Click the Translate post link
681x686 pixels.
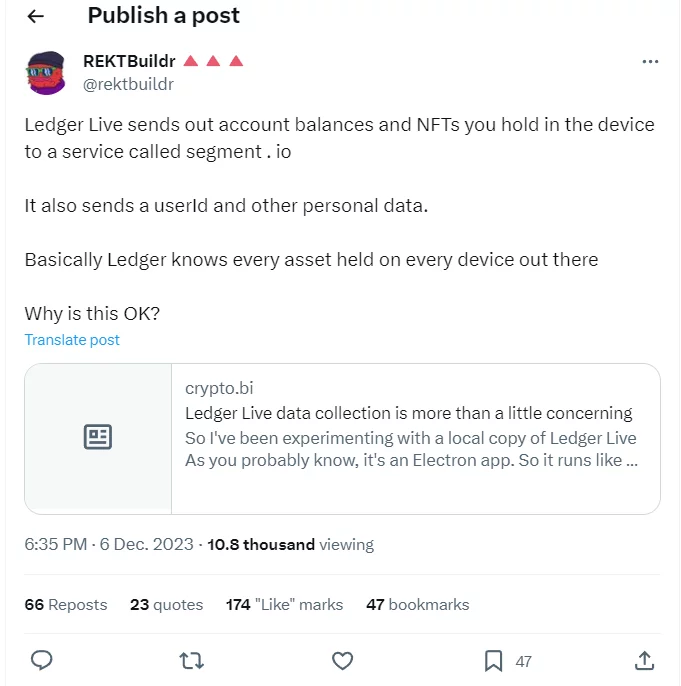click(72, 340)
